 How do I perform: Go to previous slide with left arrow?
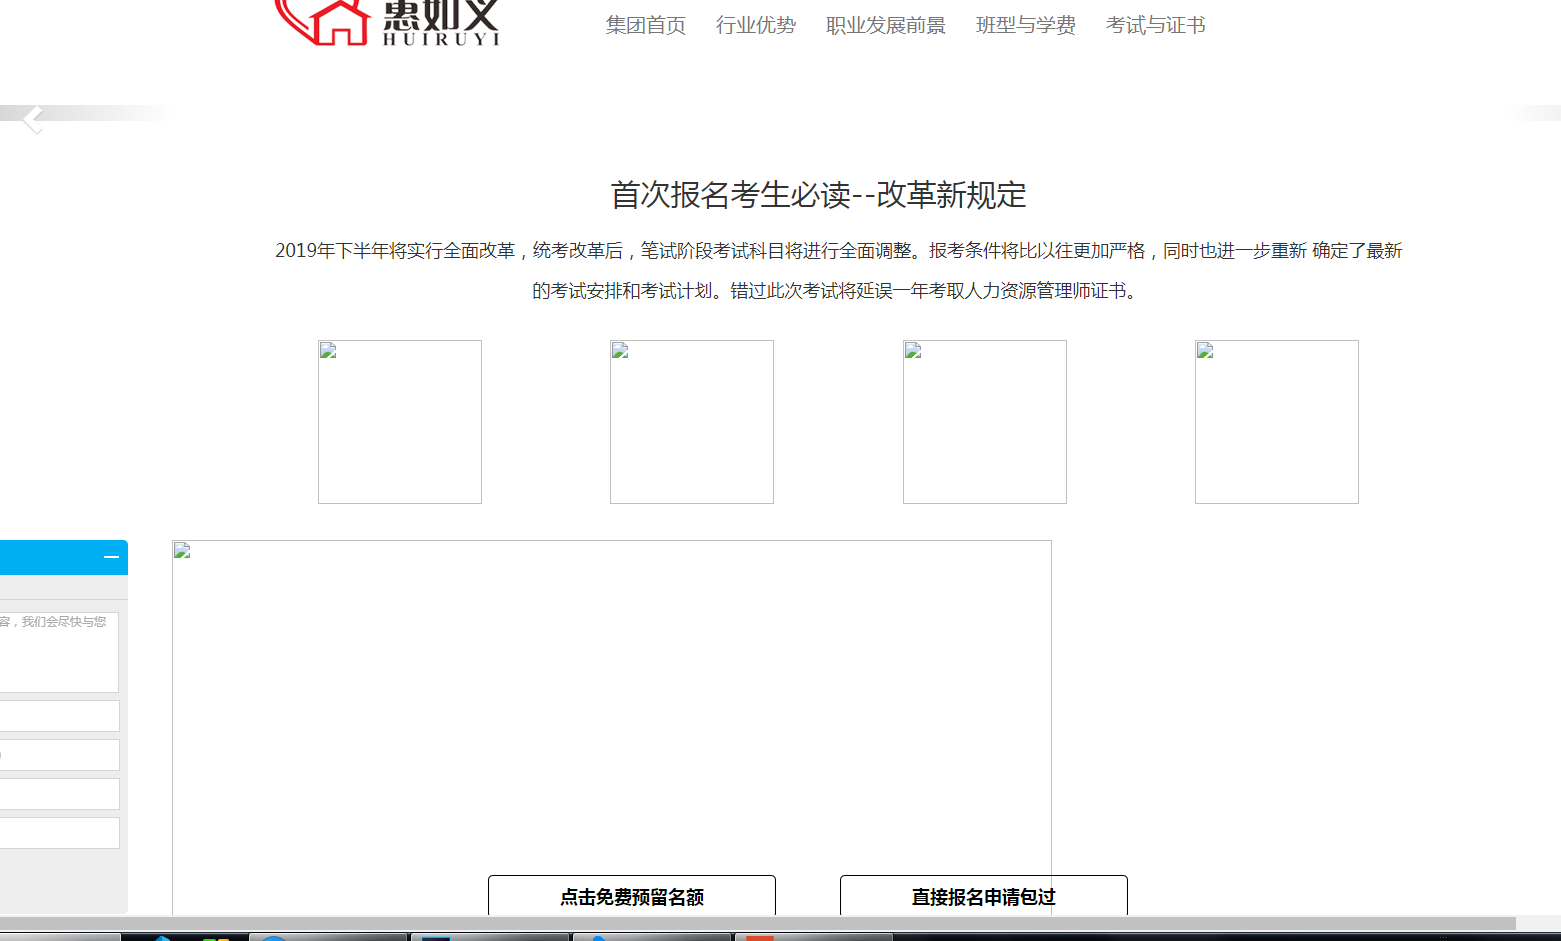tap(33, 120)
